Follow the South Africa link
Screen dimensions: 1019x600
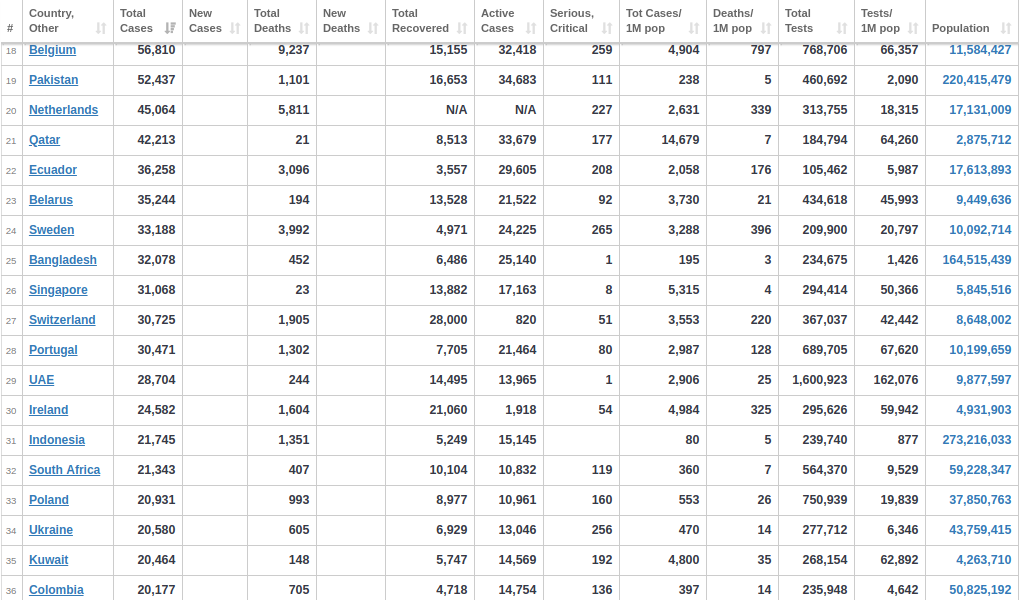pos(64,469)
